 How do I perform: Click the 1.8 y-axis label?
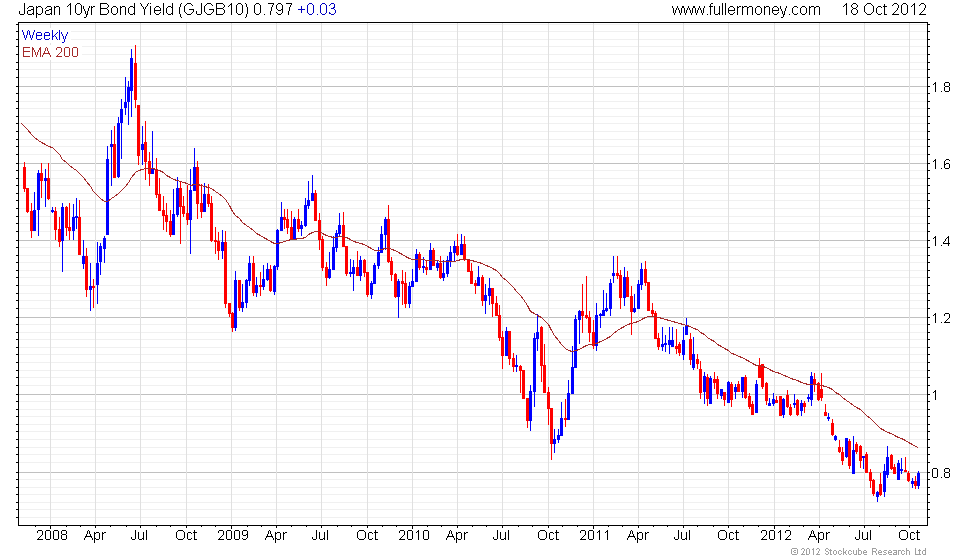(941, 88)
